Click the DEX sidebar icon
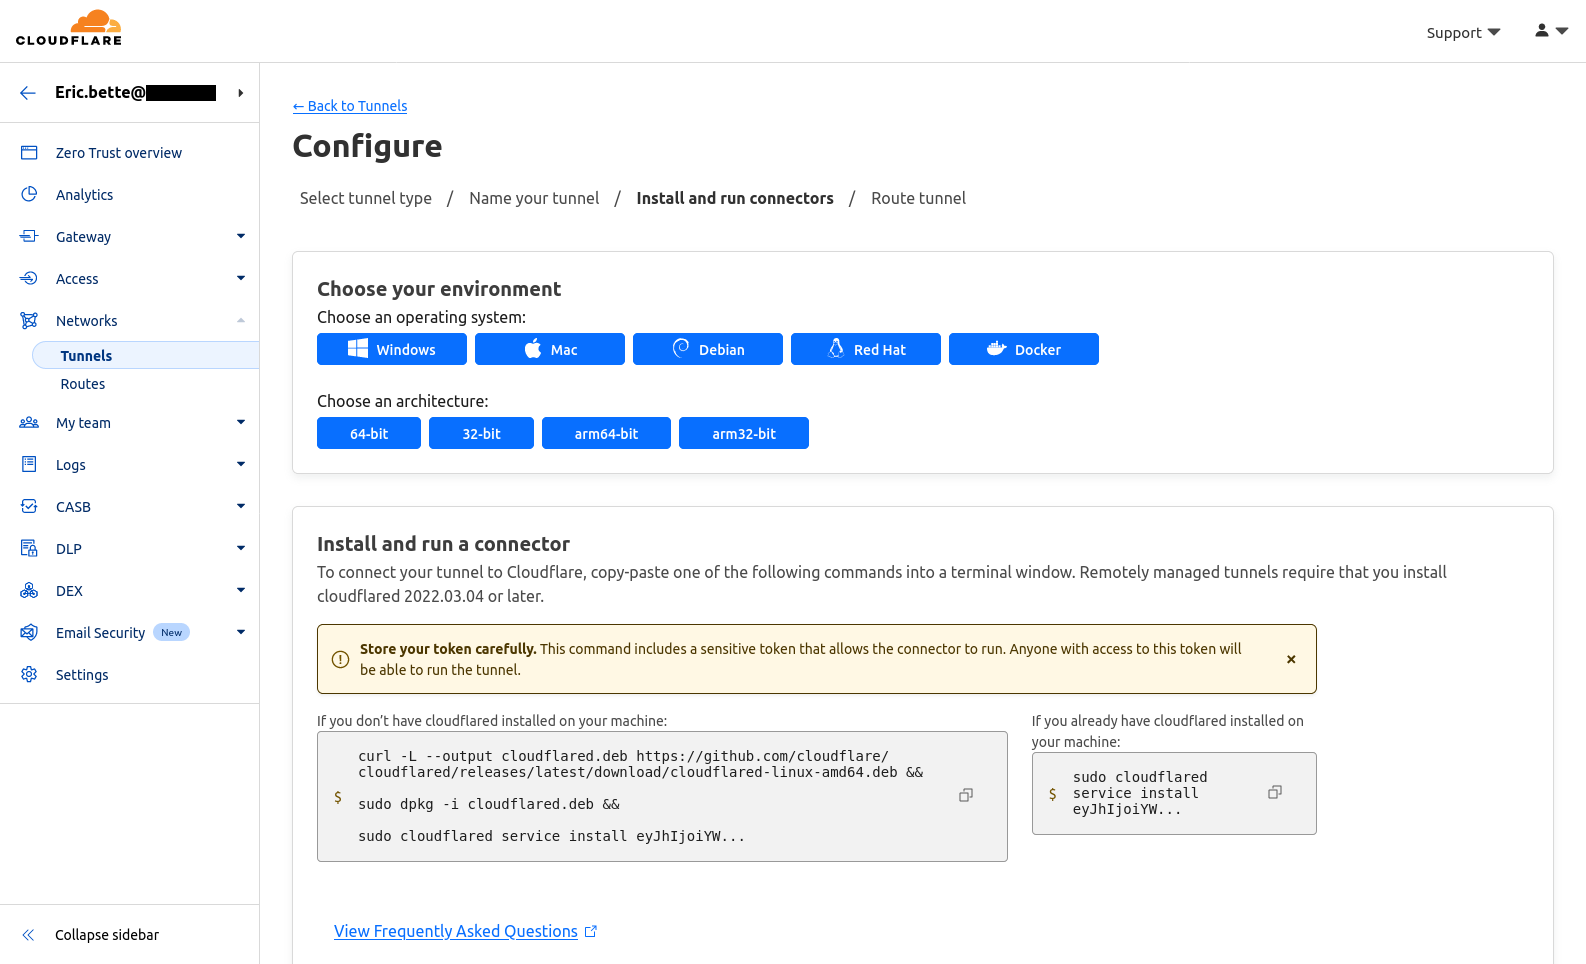Screen dimensions: 1586x964 (29, 591)
